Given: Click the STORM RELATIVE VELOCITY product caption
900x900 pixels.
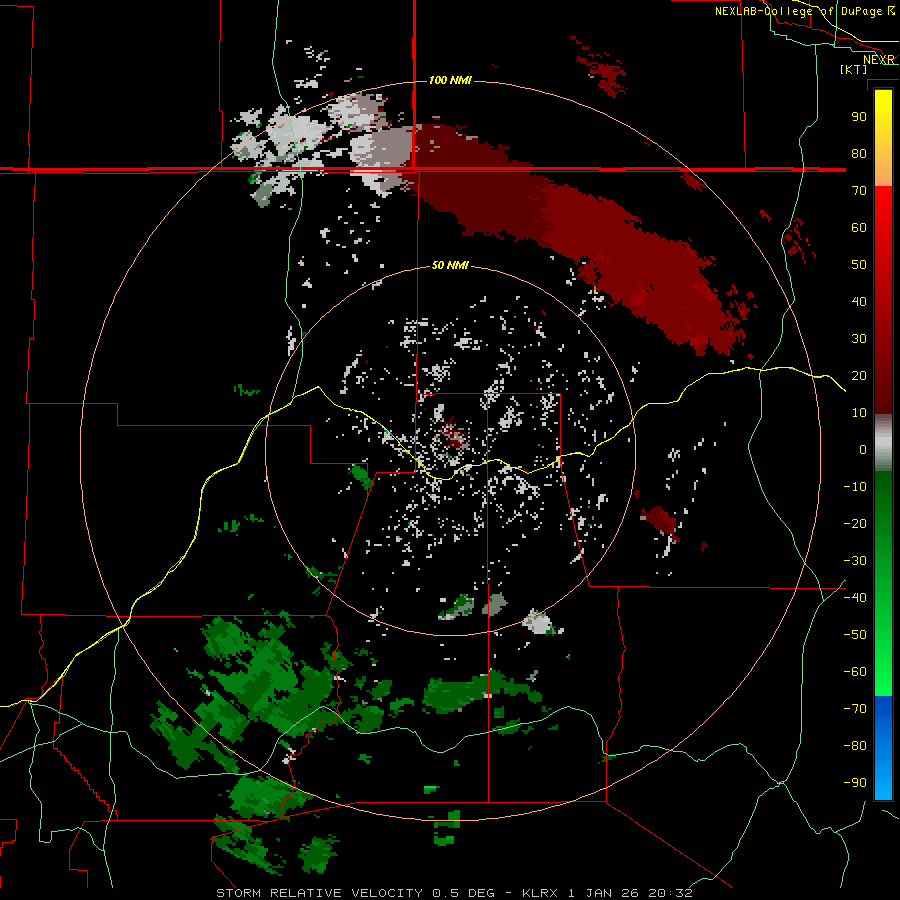Looking at the screenshot, I should 455,893.
